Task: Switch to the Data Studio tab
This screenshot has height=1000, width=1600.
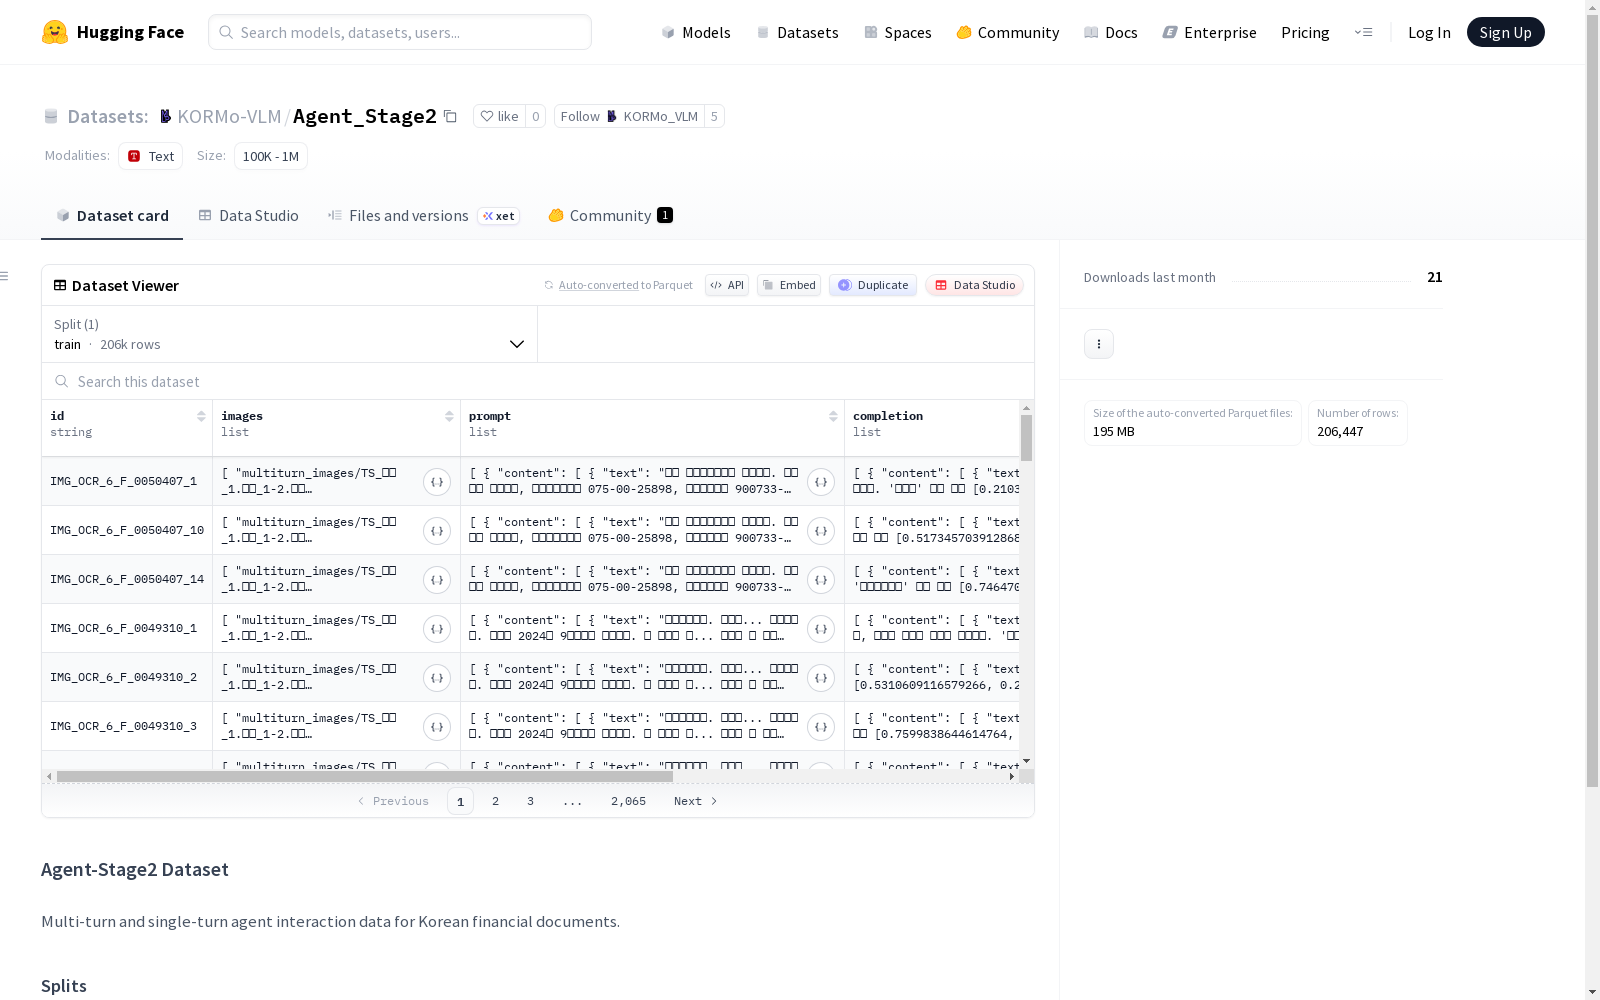Action: [x=248, y=216]
